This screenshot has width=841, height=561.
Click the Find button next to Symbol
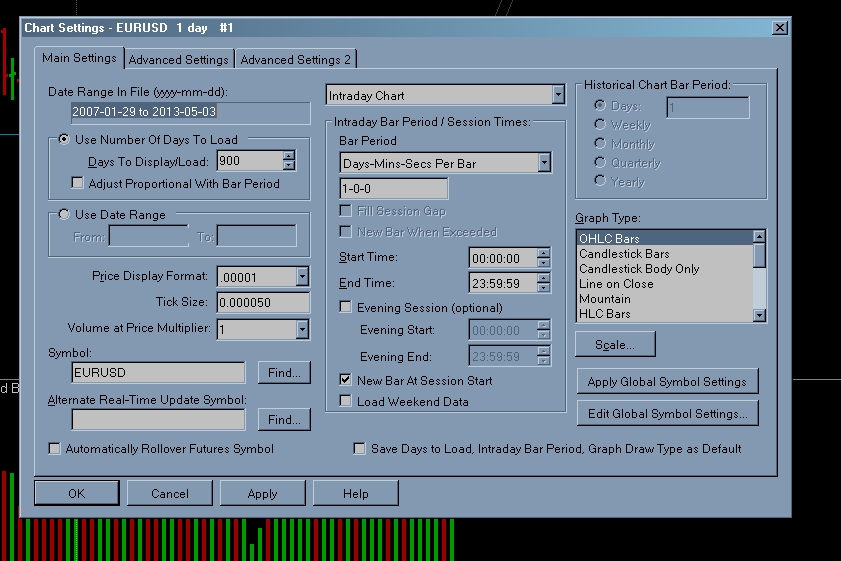pos(284,373)
